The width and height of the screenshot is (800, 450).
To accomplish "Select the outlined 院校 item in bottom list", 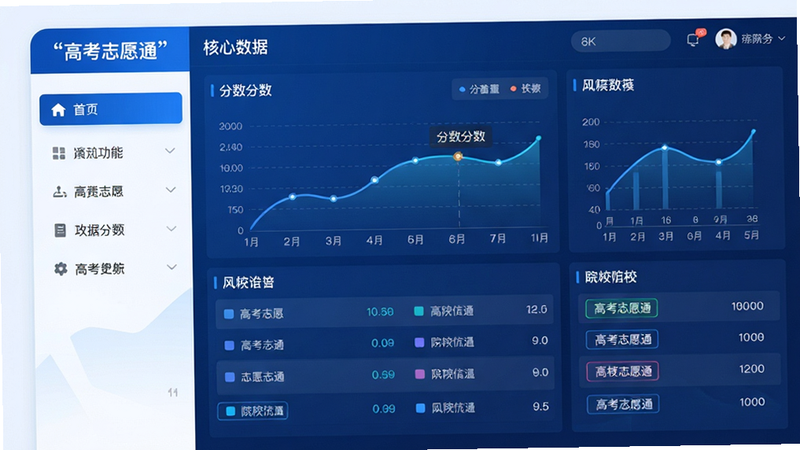I will pos(253,411).
